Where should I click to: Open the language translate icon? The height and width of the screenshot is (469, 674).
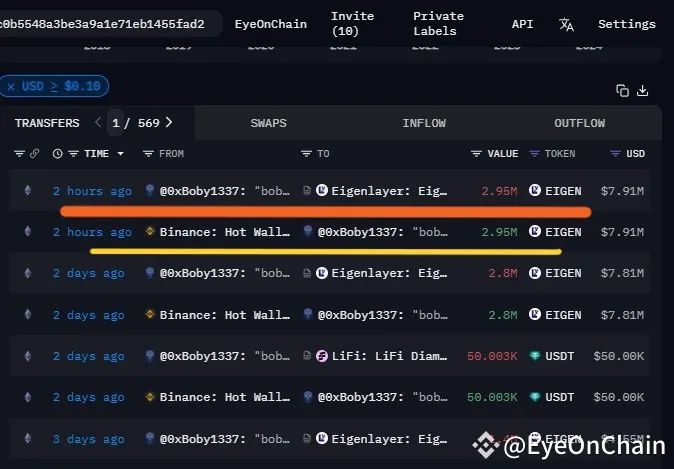(x=566, y=25)
